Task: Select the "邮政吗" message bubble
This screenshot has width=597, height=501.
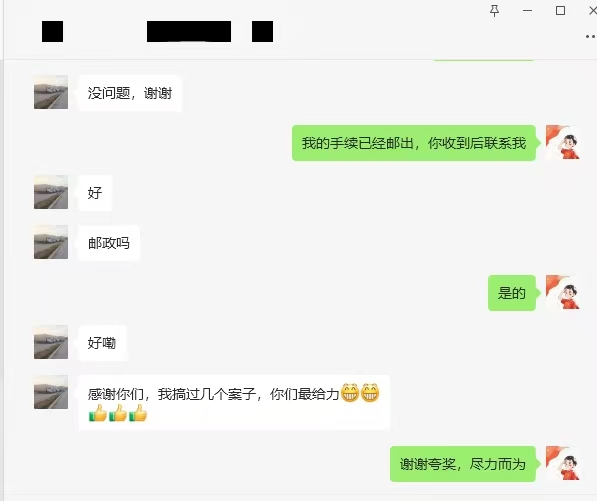Action: 109,243
